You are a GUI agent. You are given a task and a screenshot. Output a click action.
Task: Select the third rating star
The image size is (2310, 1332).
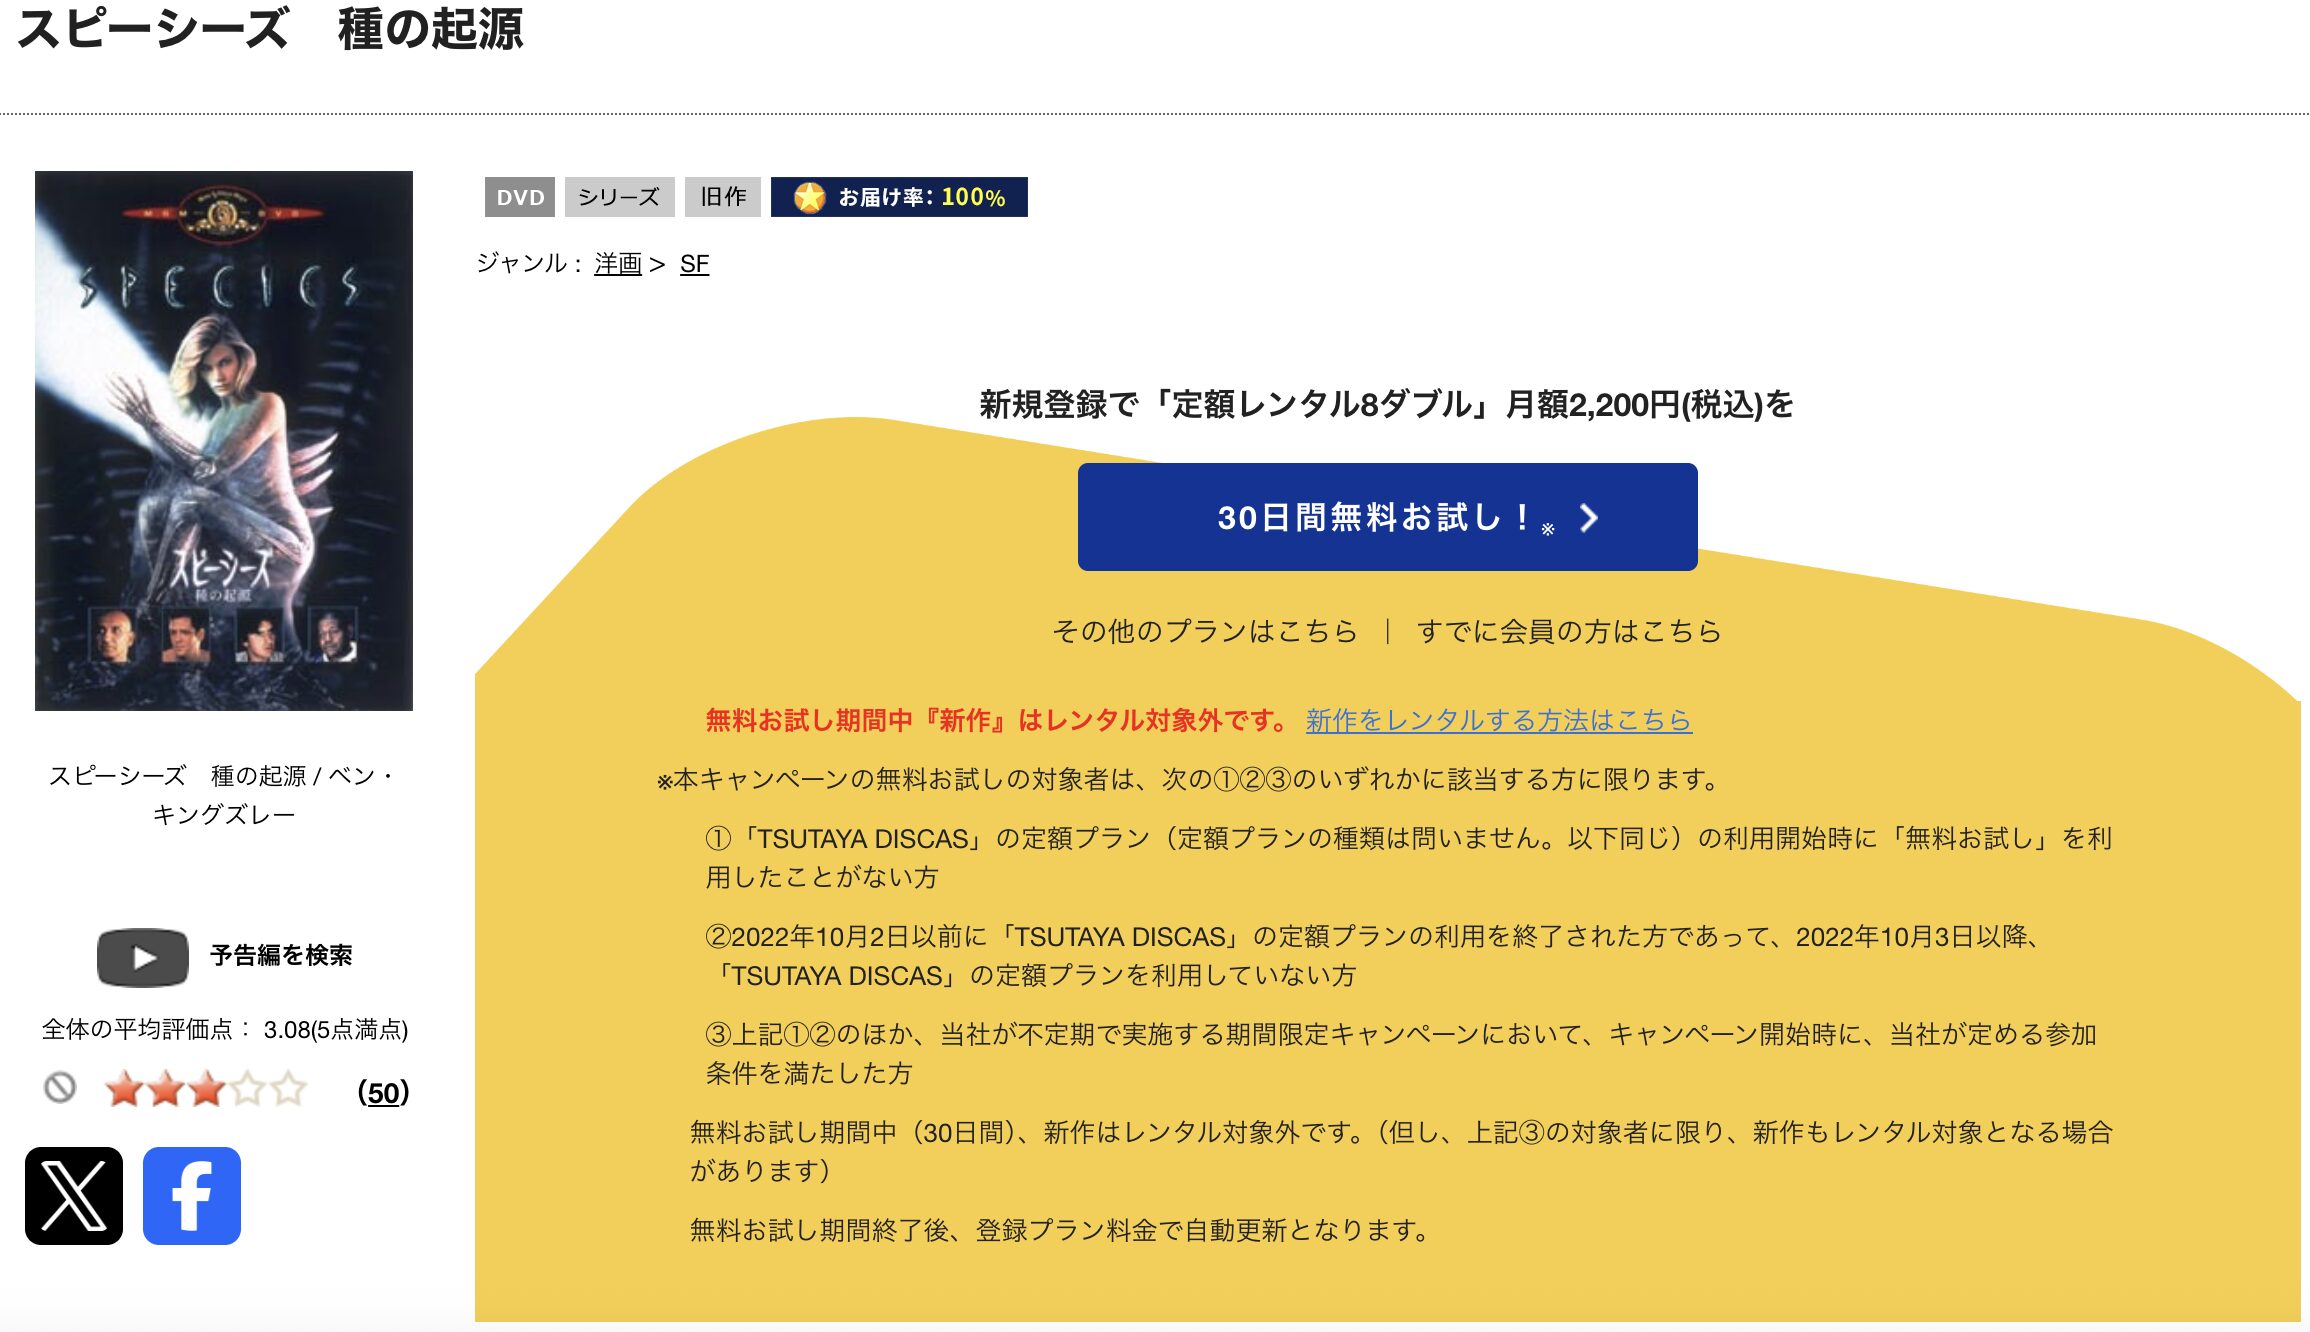(x=206, y=1089)
